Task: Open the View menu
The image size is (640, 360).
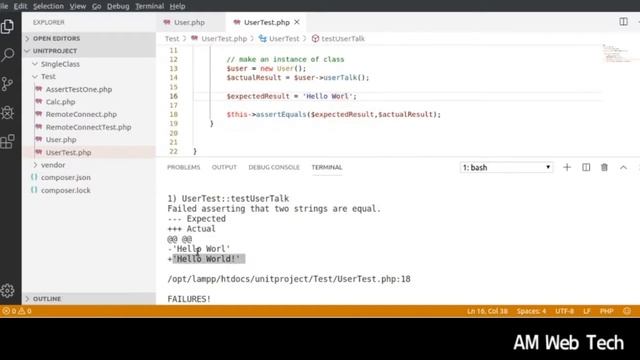Action: (x=78, y=6)
